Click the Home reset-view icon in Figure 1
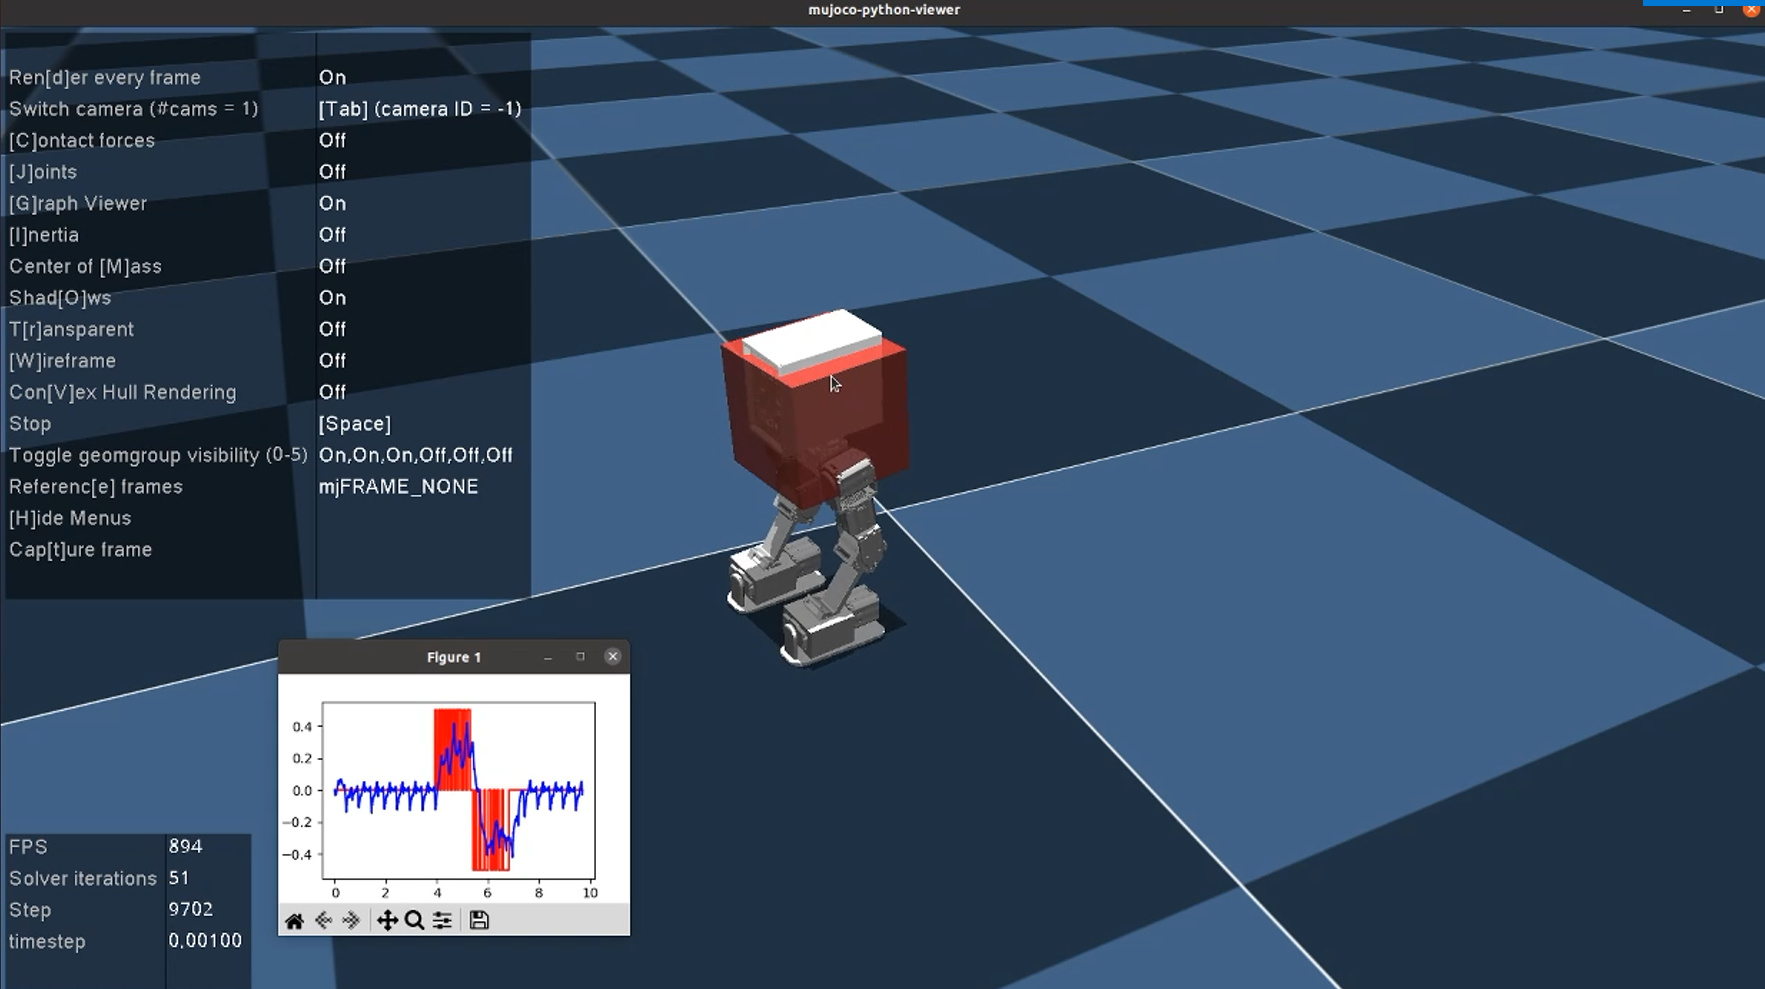This screenshot has height=989, width=1765. click(294, 921)
